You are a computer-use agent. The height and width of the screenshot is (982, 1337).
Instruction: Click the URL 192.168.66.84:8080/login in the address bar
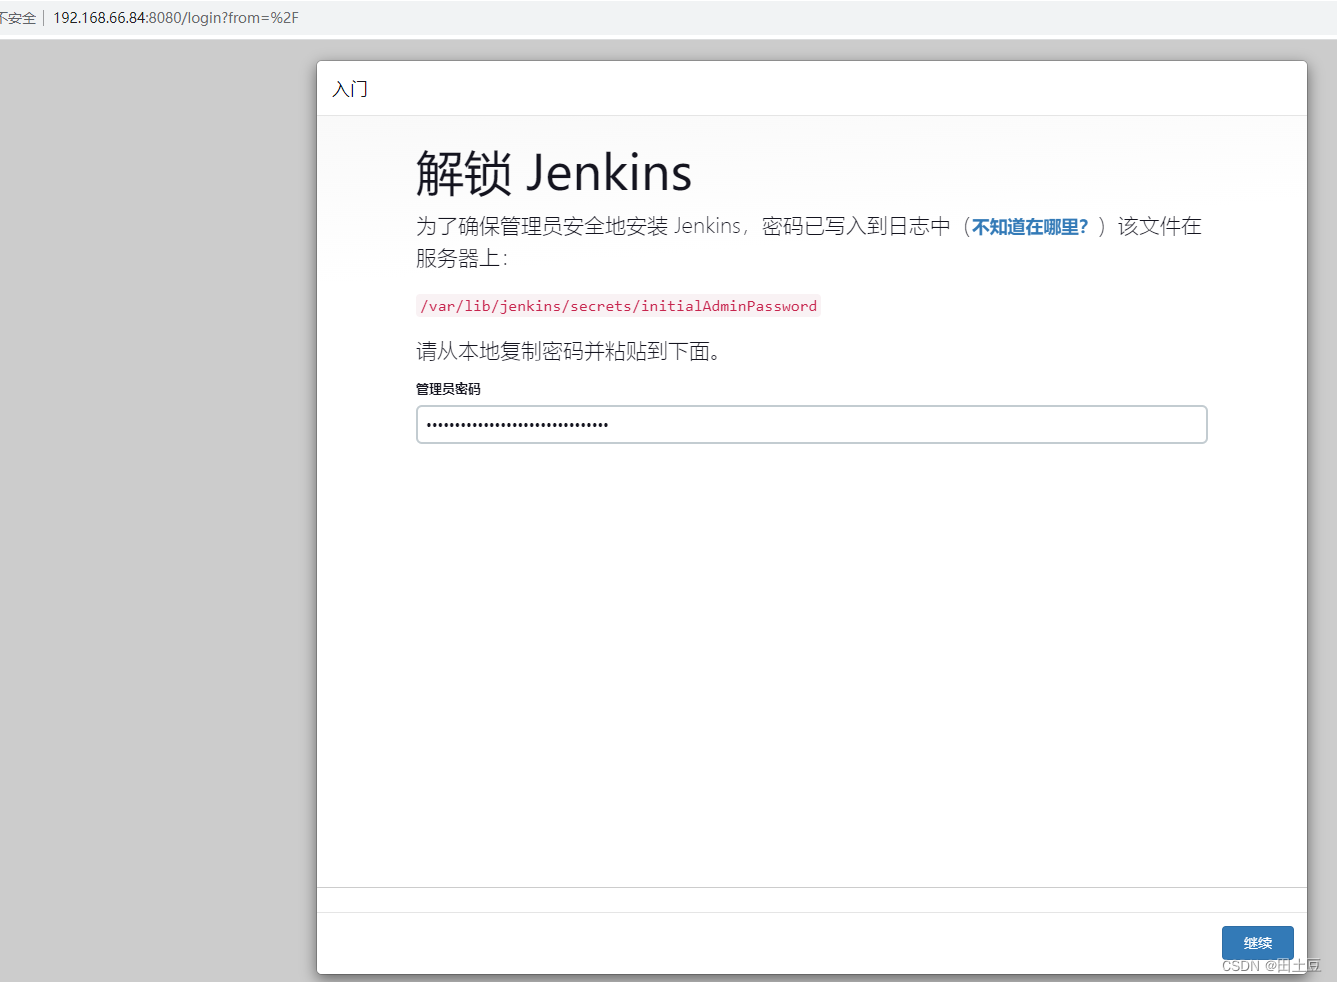pos(176,18)
